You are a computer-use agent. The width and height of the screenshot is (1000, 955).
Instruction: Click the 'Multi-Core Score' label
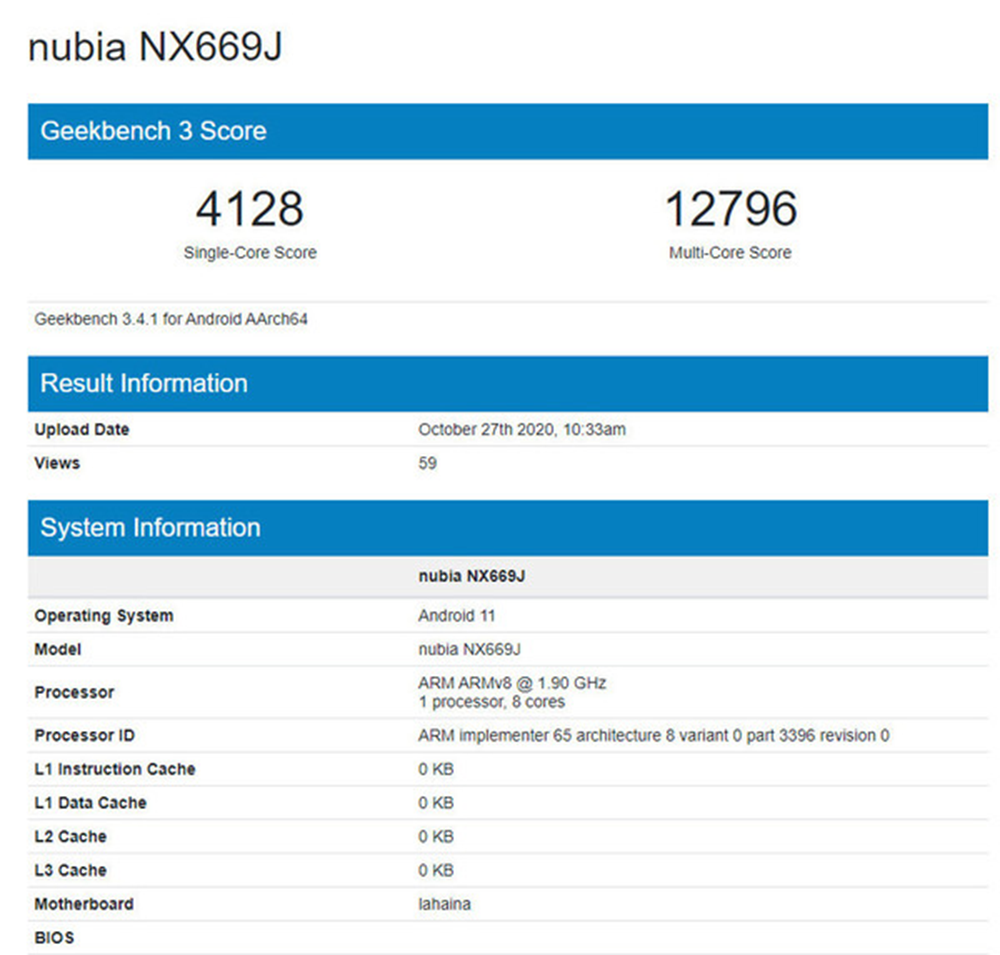coord(730,253)
